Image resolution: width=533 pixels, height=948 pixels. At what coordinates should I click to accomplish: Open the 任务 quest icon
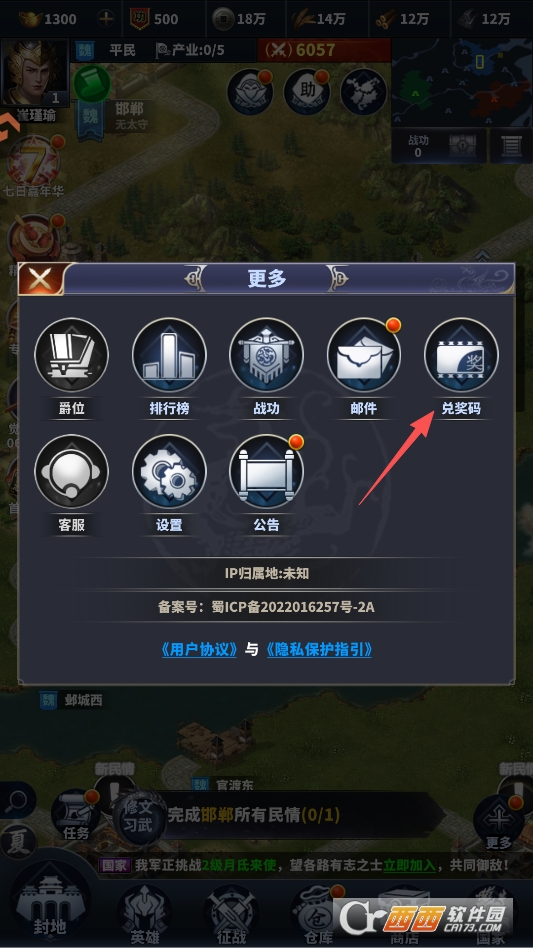click(x=76, y=815)
